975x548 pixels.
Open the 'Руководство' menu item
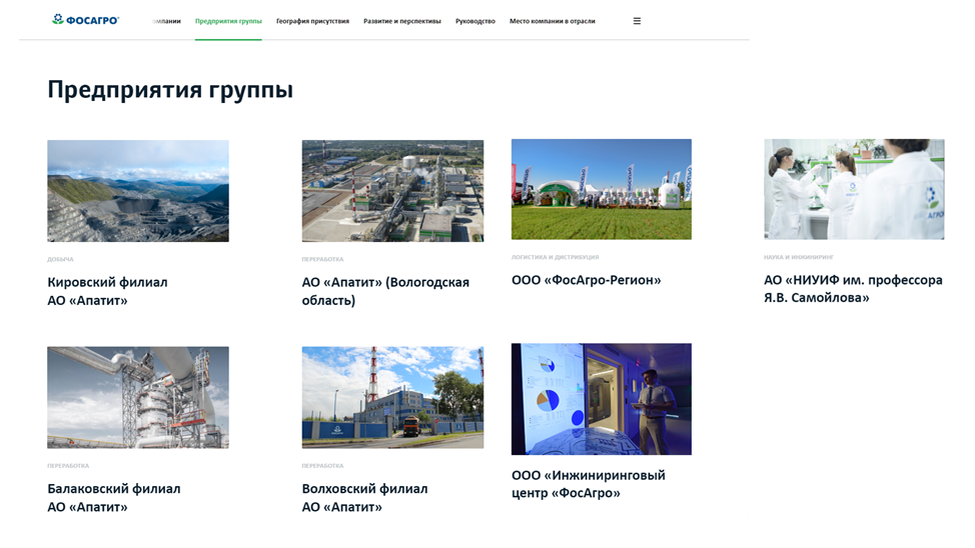click(x=475, y=21)
